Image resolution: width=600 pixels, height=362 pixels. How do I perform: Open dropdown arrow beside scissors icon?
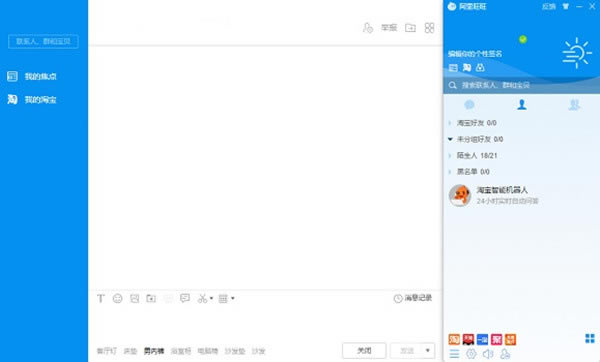(211, 298)
